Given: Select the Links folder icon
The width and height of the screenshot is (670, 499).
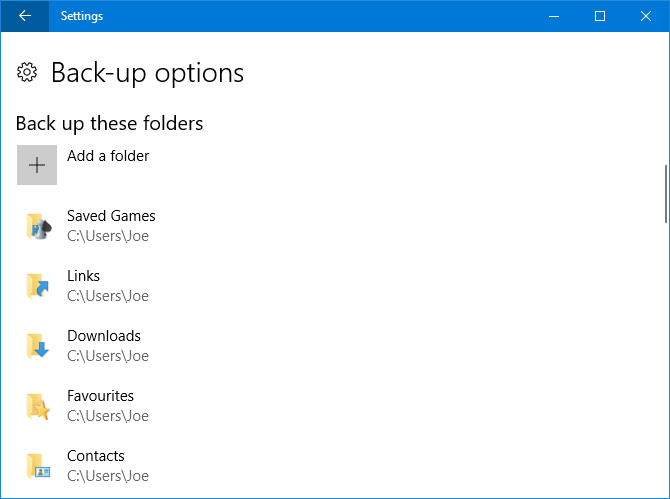Looking at the screenshot, I should 37,286.
